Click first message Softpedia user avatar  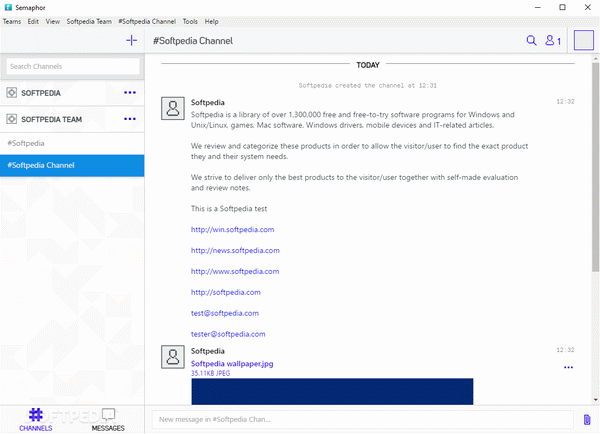173,108
